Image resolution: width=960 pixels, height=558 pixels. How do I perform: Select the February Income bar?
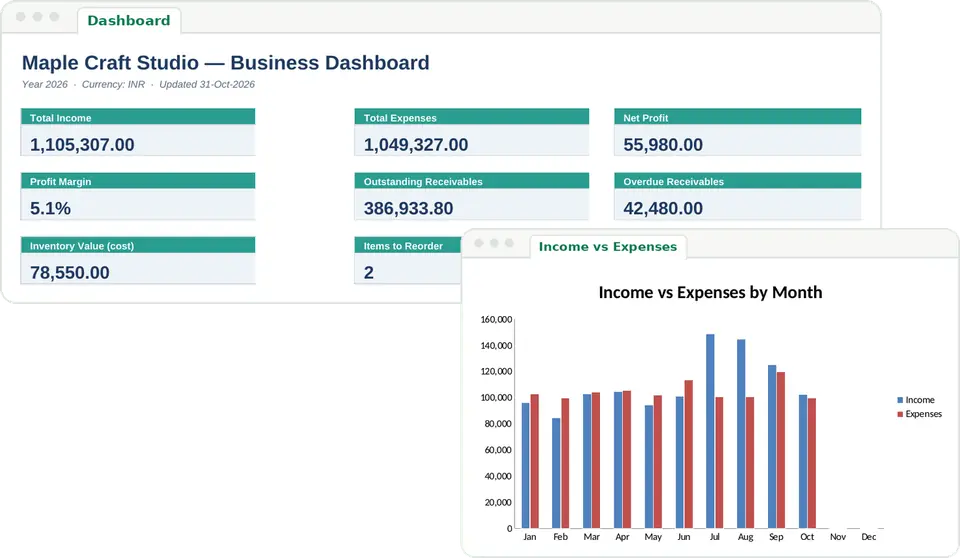(556, 473)
